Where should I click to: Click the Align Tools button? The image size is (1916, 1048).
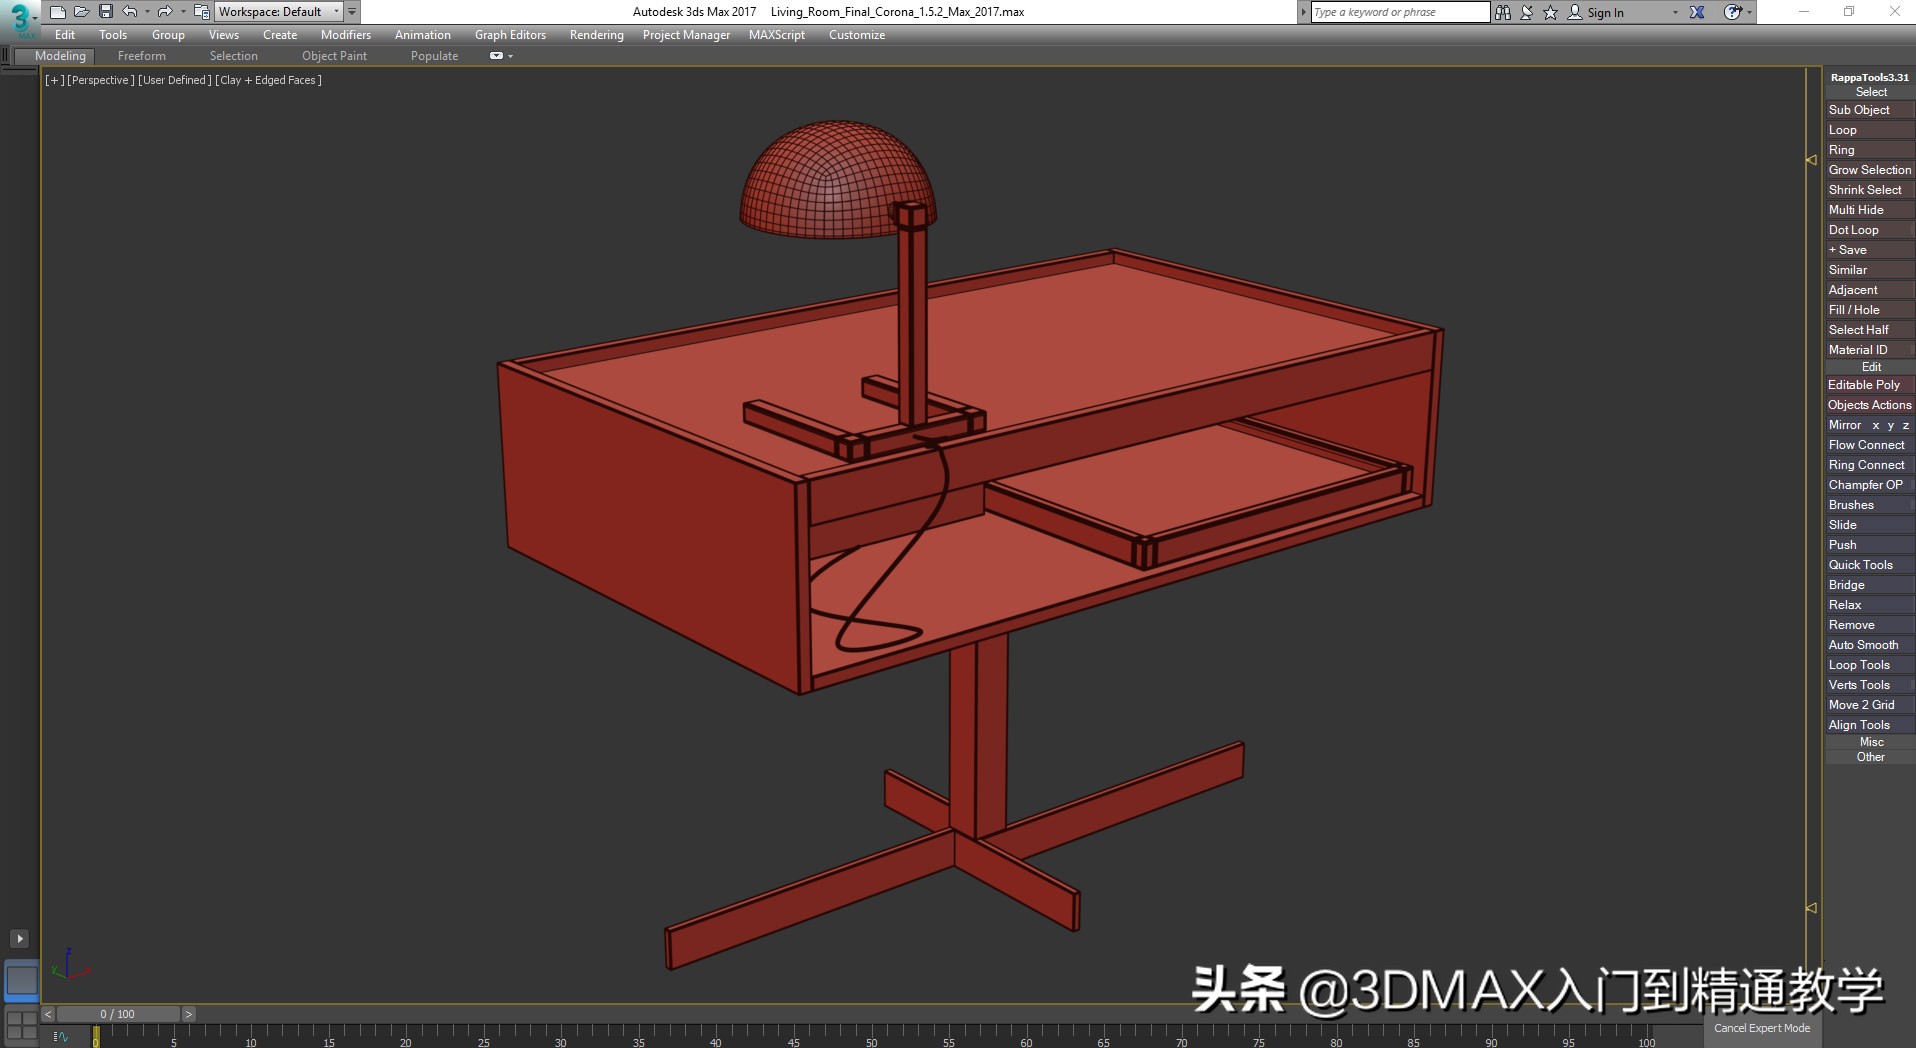click(1870, 725)
